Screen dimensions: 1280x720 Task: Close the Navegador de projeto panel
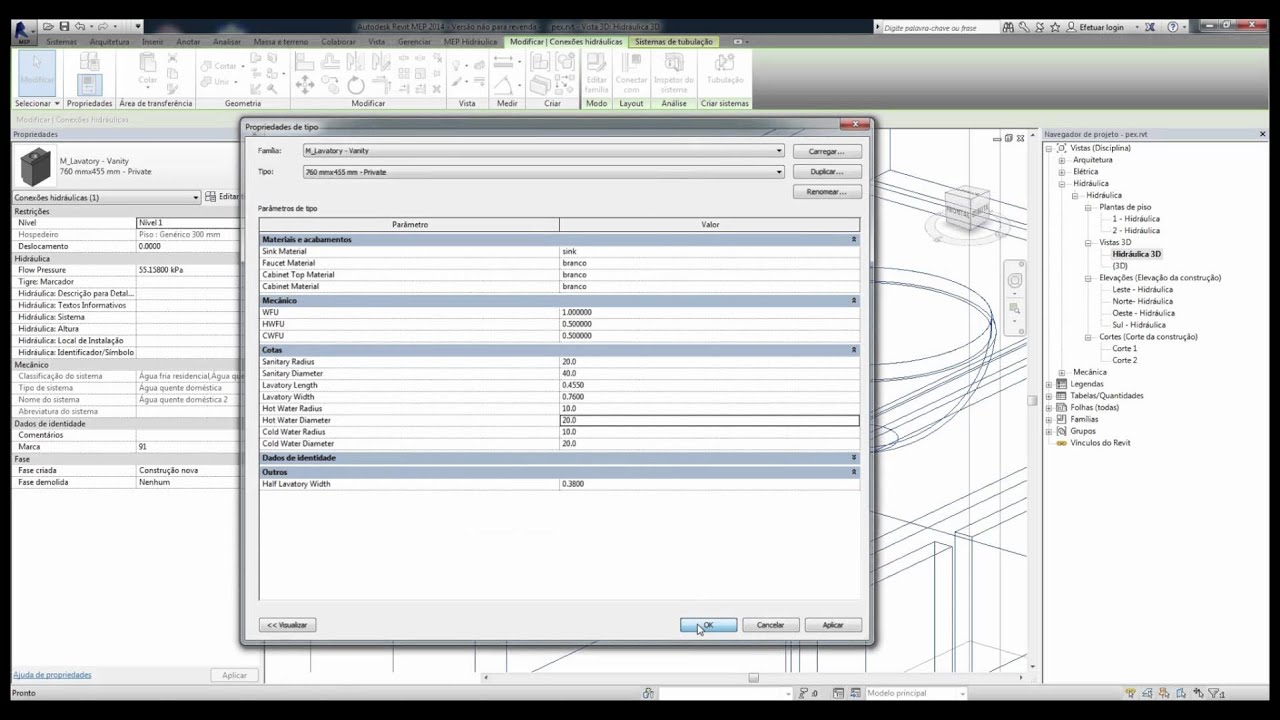pos(1263,134)
